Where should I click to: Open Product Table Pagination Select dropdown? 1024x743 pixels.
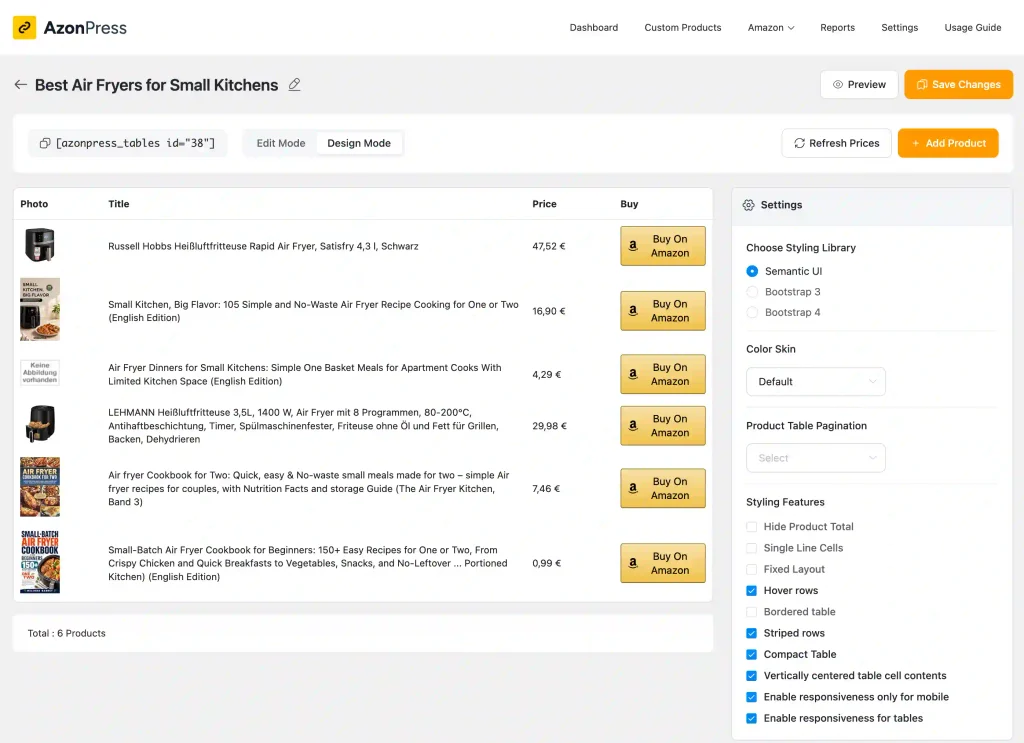816,458
